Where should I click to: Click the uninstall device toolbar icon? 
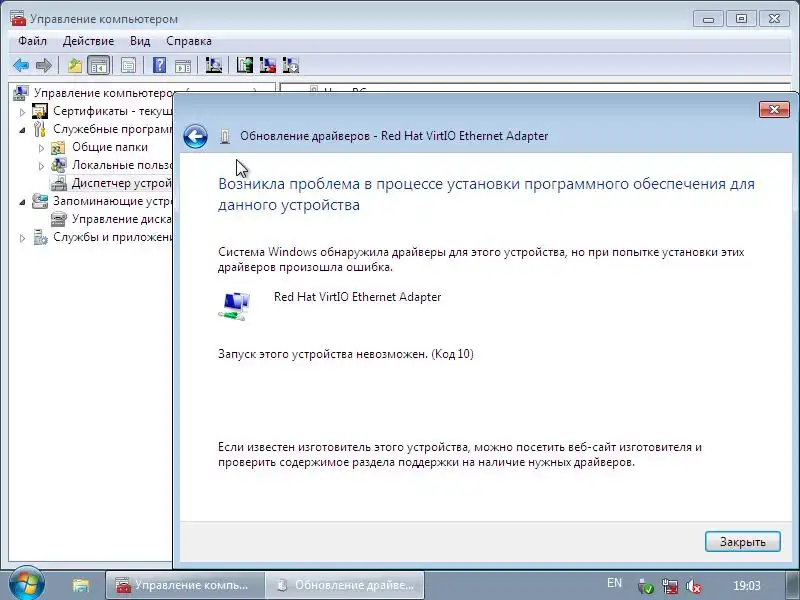click(267, 65)
